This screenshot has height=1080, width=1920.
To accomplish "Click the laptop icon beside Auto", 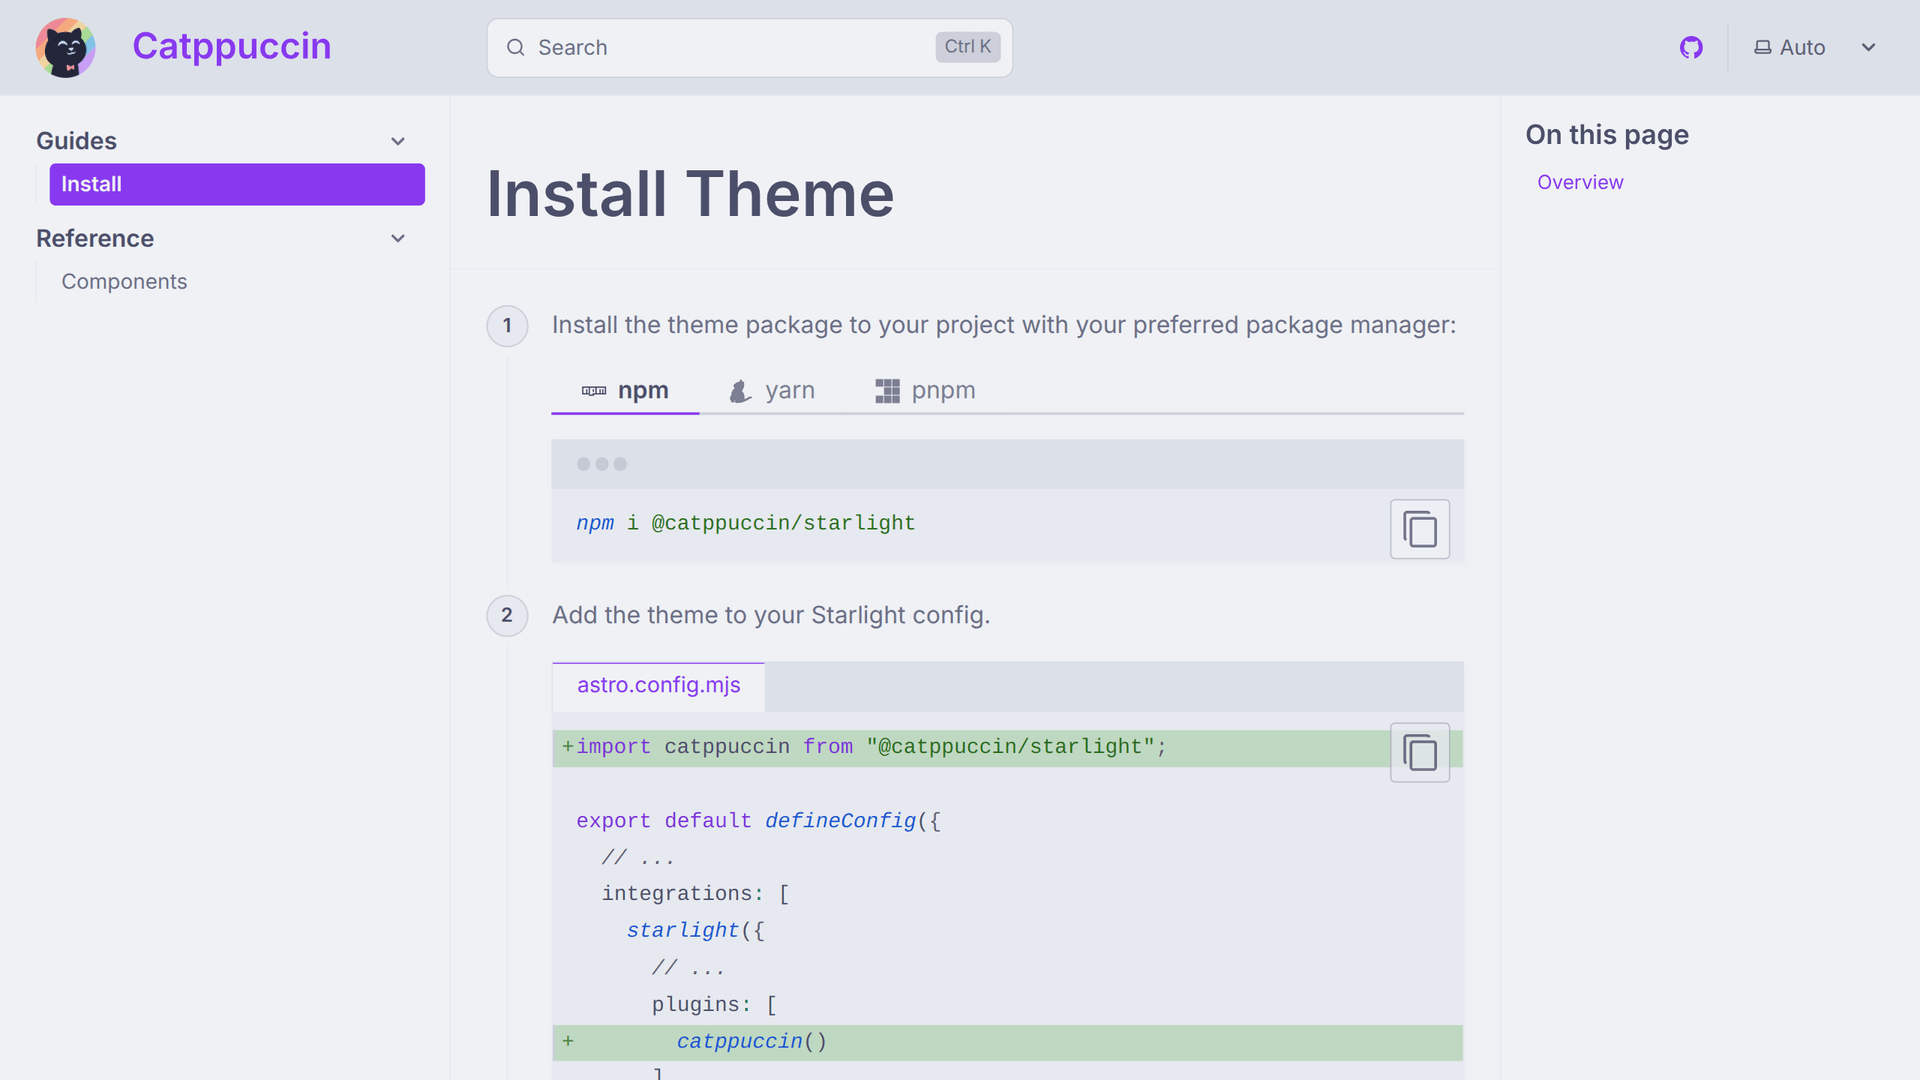I will pos(1762,47).
